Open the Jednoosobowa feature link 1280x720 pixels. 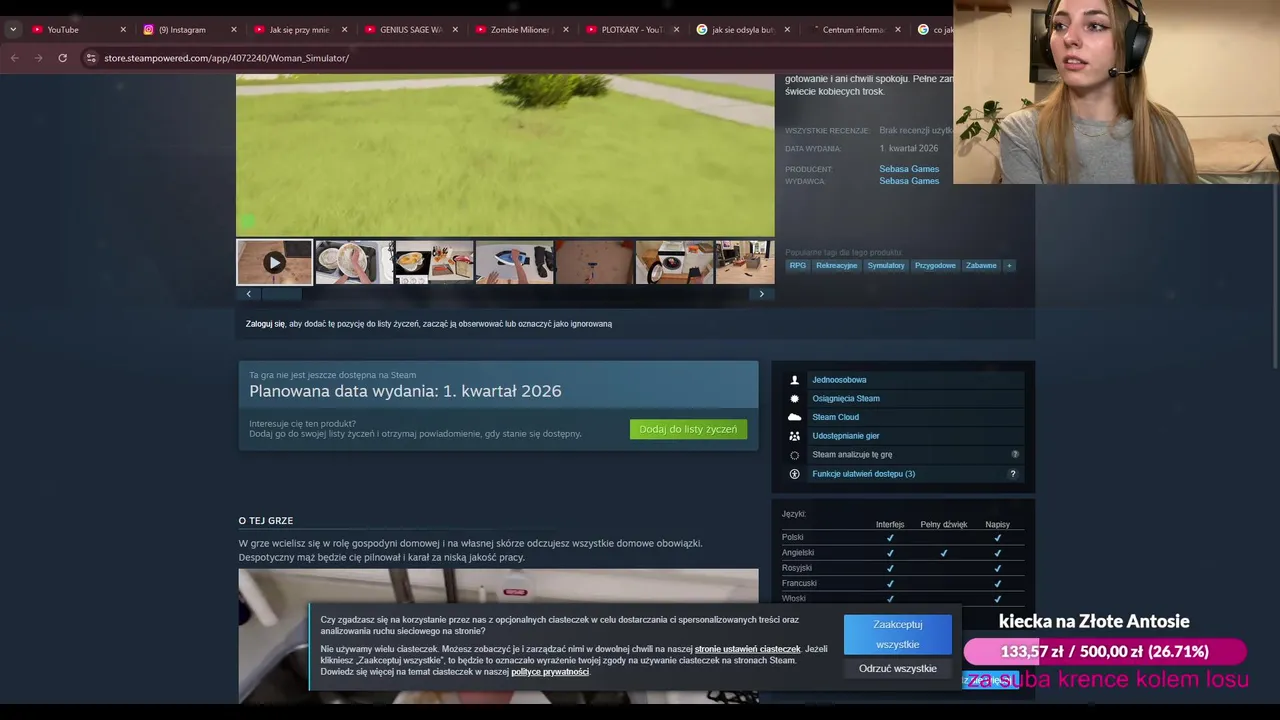click(x=839, y=380)
